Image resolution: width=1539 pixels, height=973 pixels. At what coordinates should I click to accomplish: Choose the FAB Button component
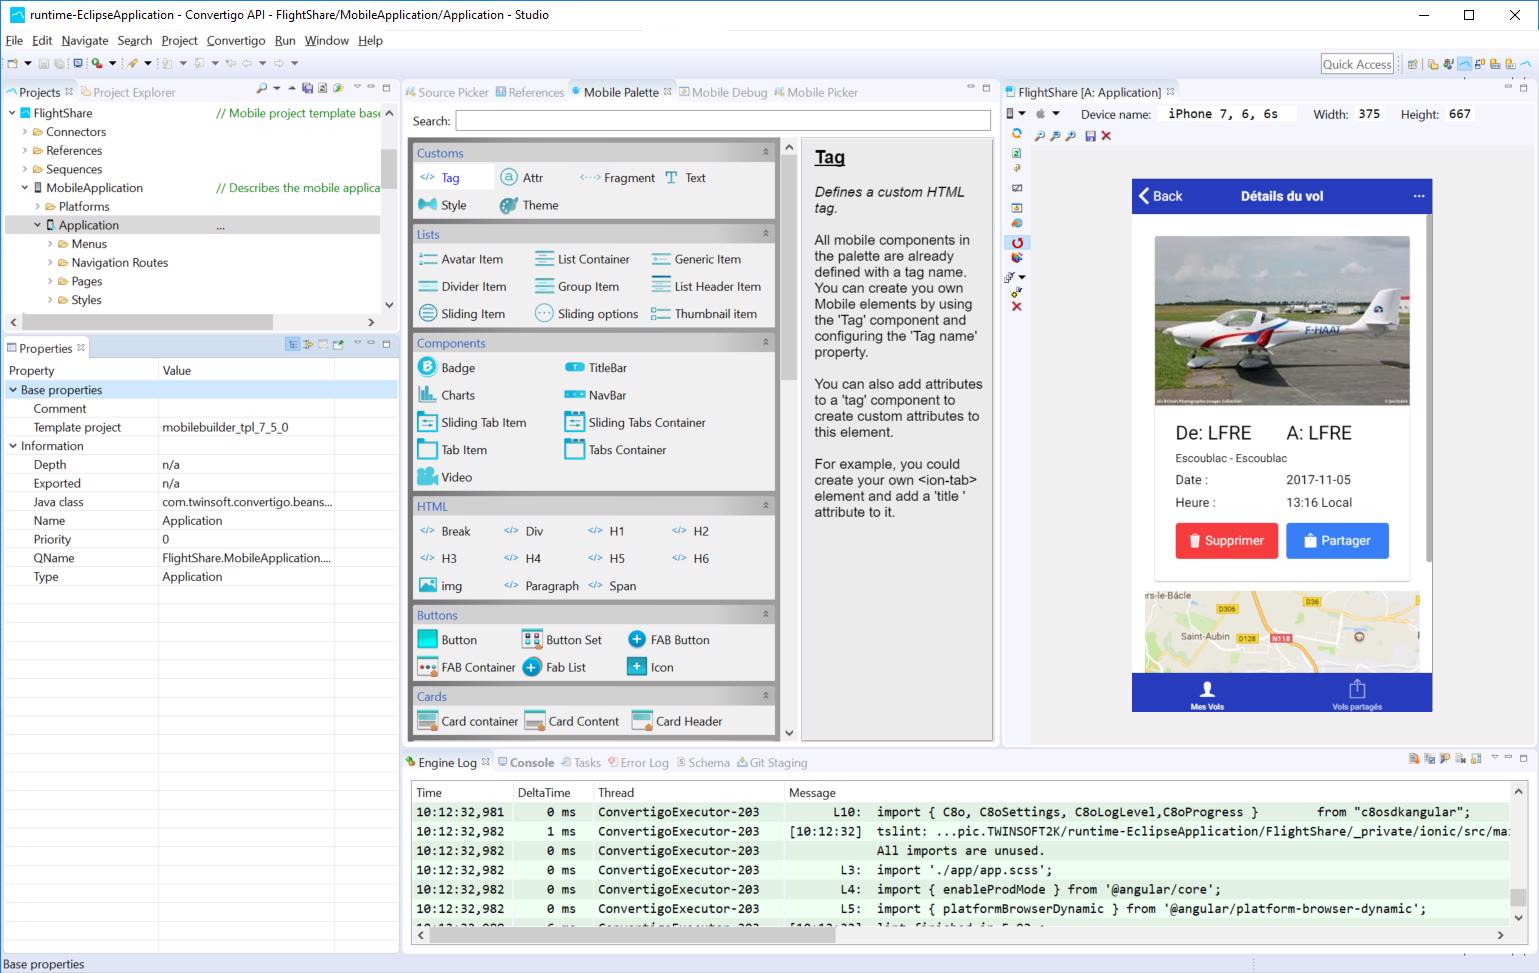pyautogui.click(x=669, y=640)
